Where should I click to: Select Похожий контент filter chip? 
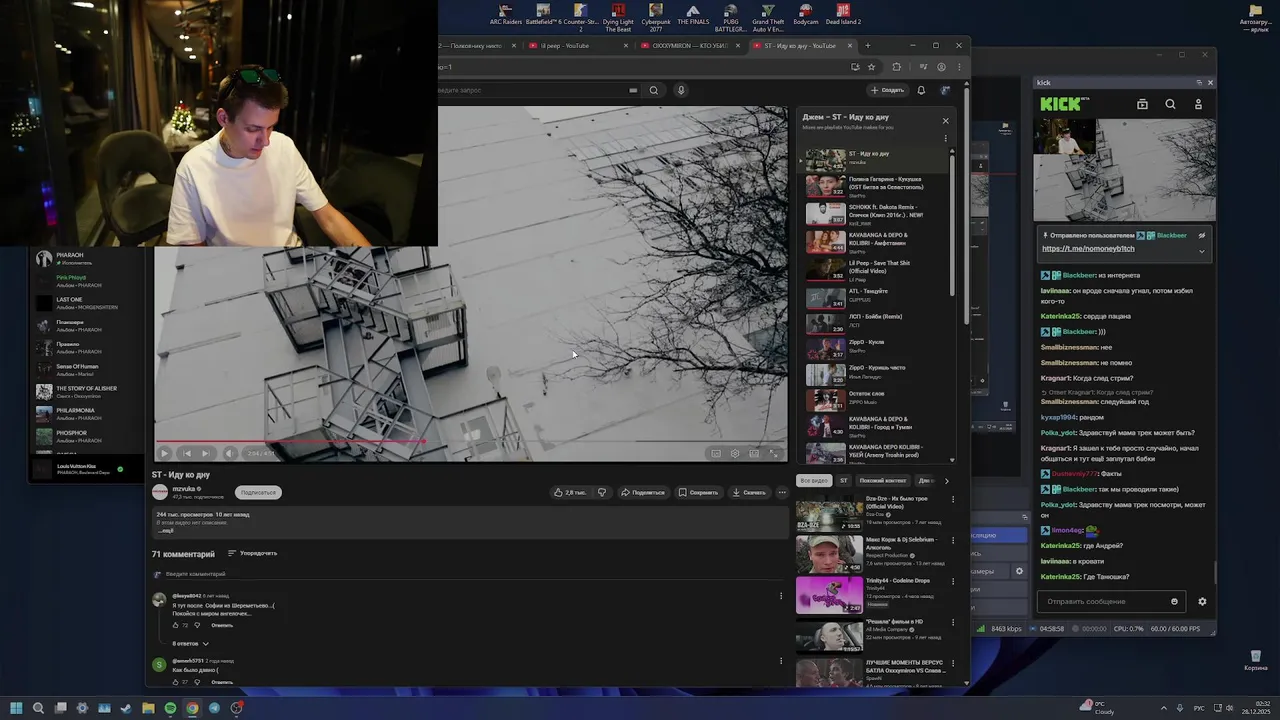point(883,480)
